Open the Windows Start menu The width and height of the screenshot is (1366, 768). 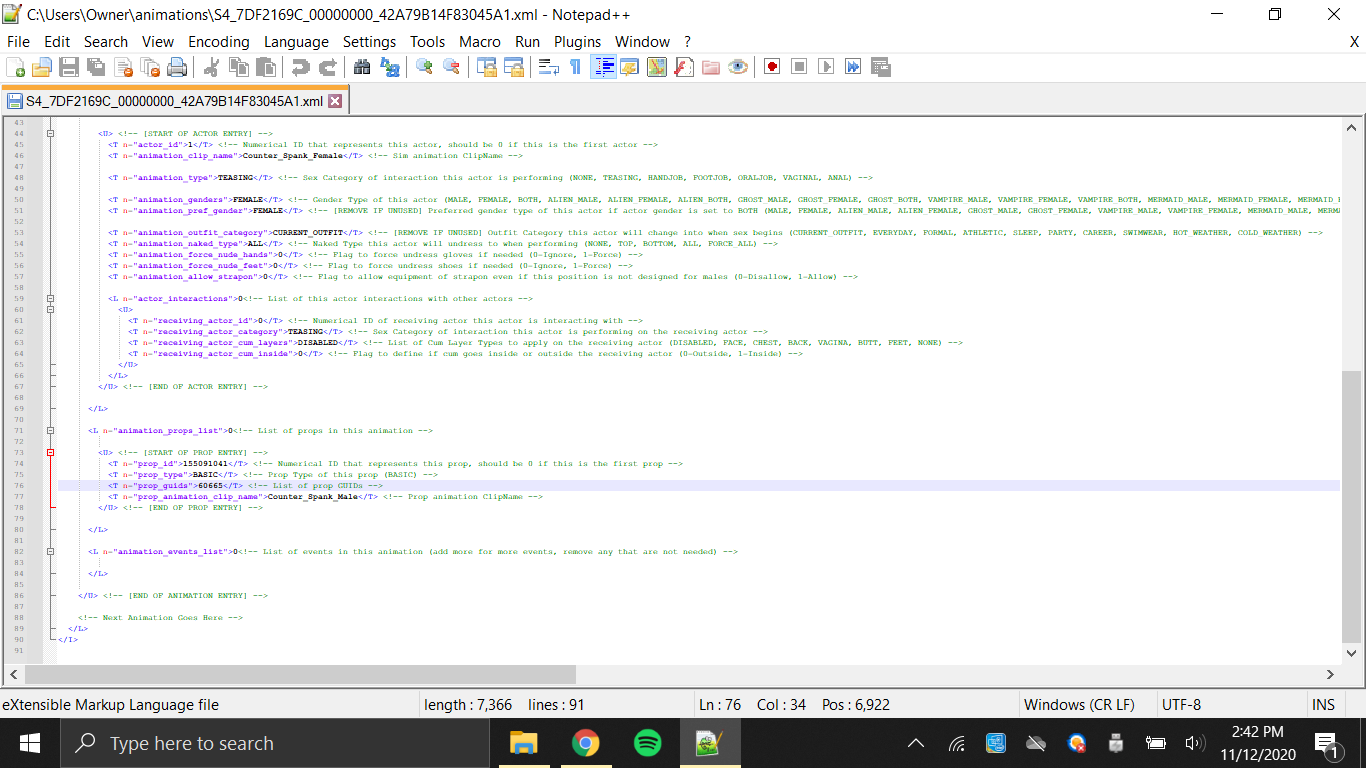pyautogui.click(x=30, y=743)
